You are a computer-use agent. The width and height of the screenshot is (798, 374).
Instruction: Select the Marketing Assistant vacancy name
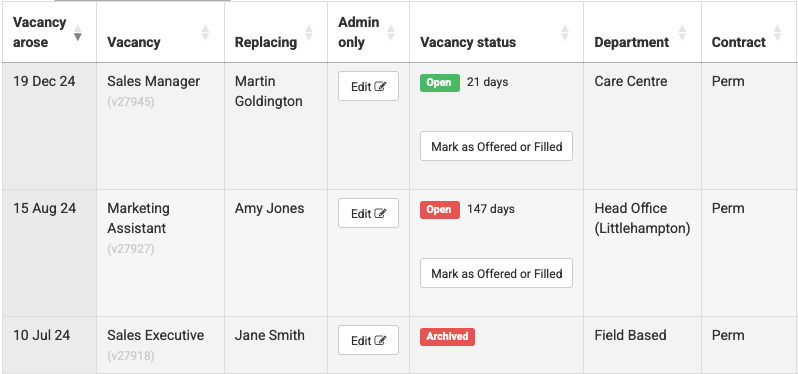[138, 218]
